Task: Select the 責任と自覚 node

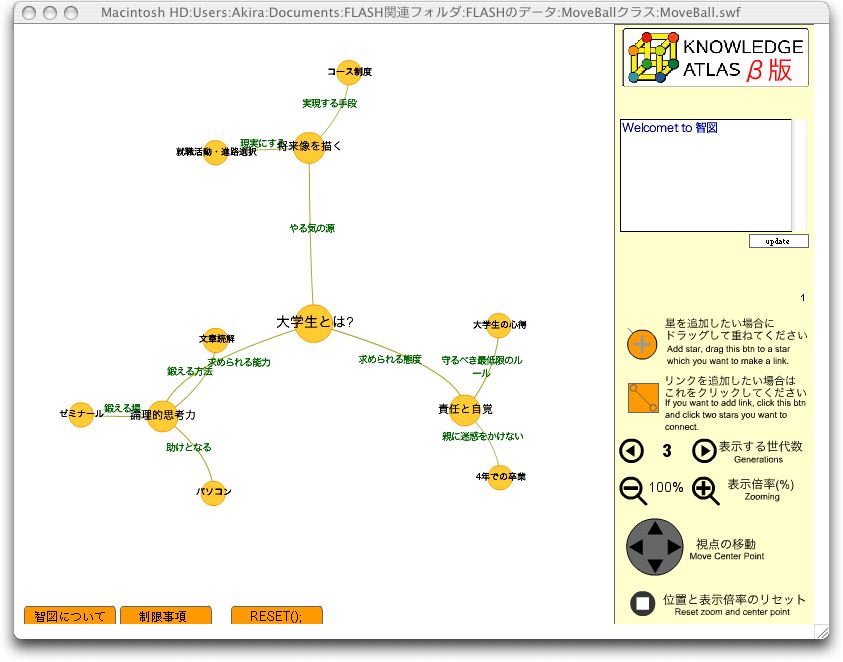Action: [x=464, y=409]
